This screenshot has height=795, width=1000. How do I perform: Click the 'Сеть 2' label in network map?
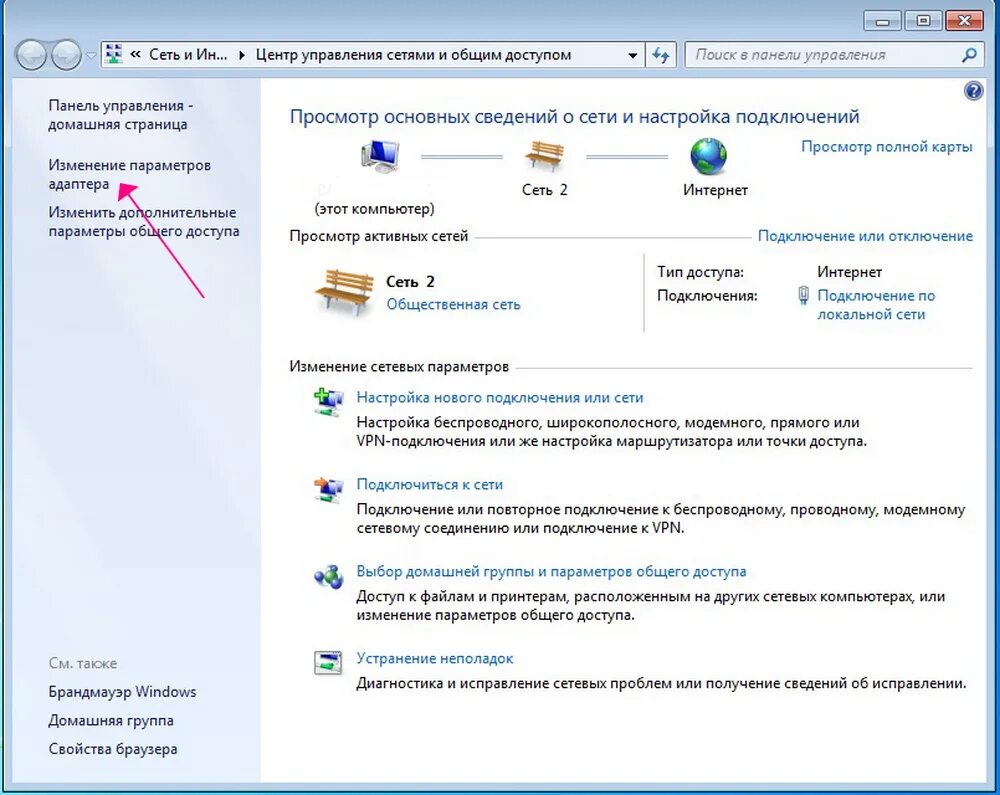(544, 190)
